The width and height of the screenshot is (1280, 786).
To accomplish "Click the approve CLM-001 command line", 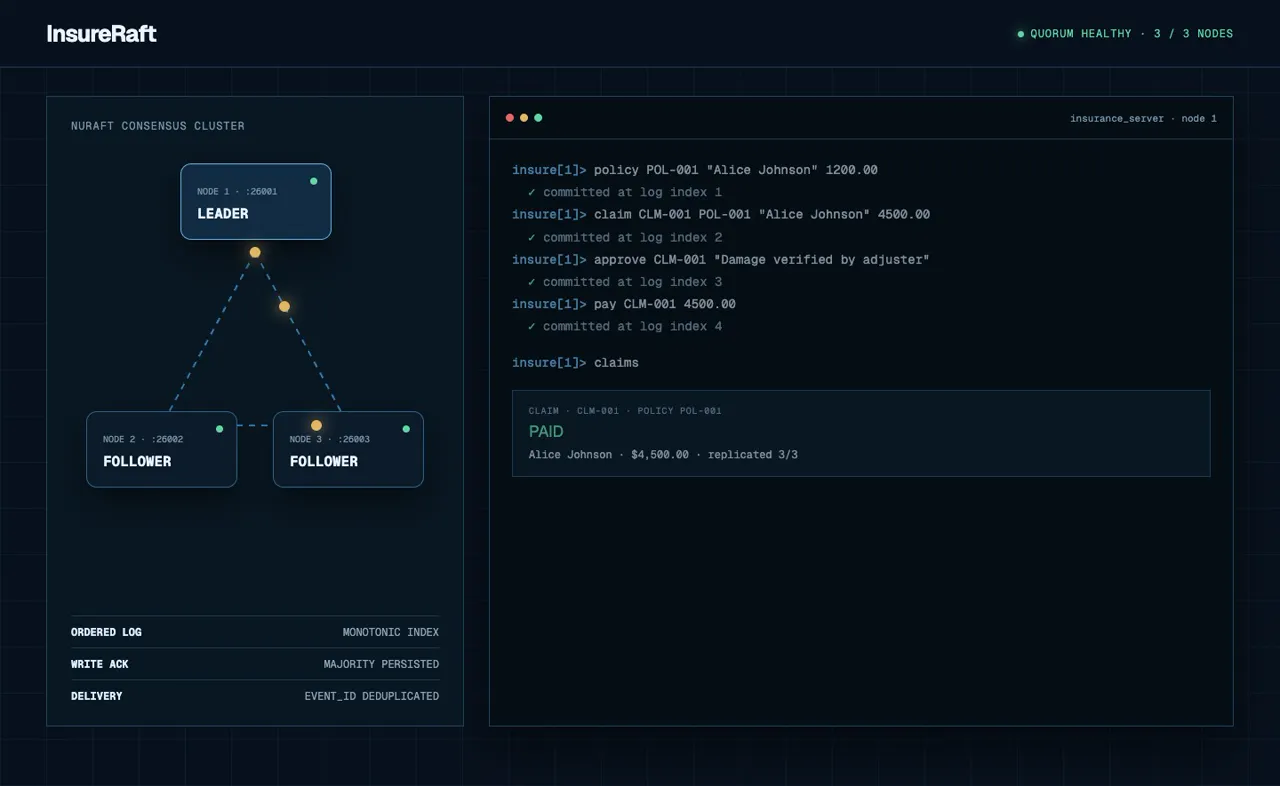I will click(x=721, y=259).
